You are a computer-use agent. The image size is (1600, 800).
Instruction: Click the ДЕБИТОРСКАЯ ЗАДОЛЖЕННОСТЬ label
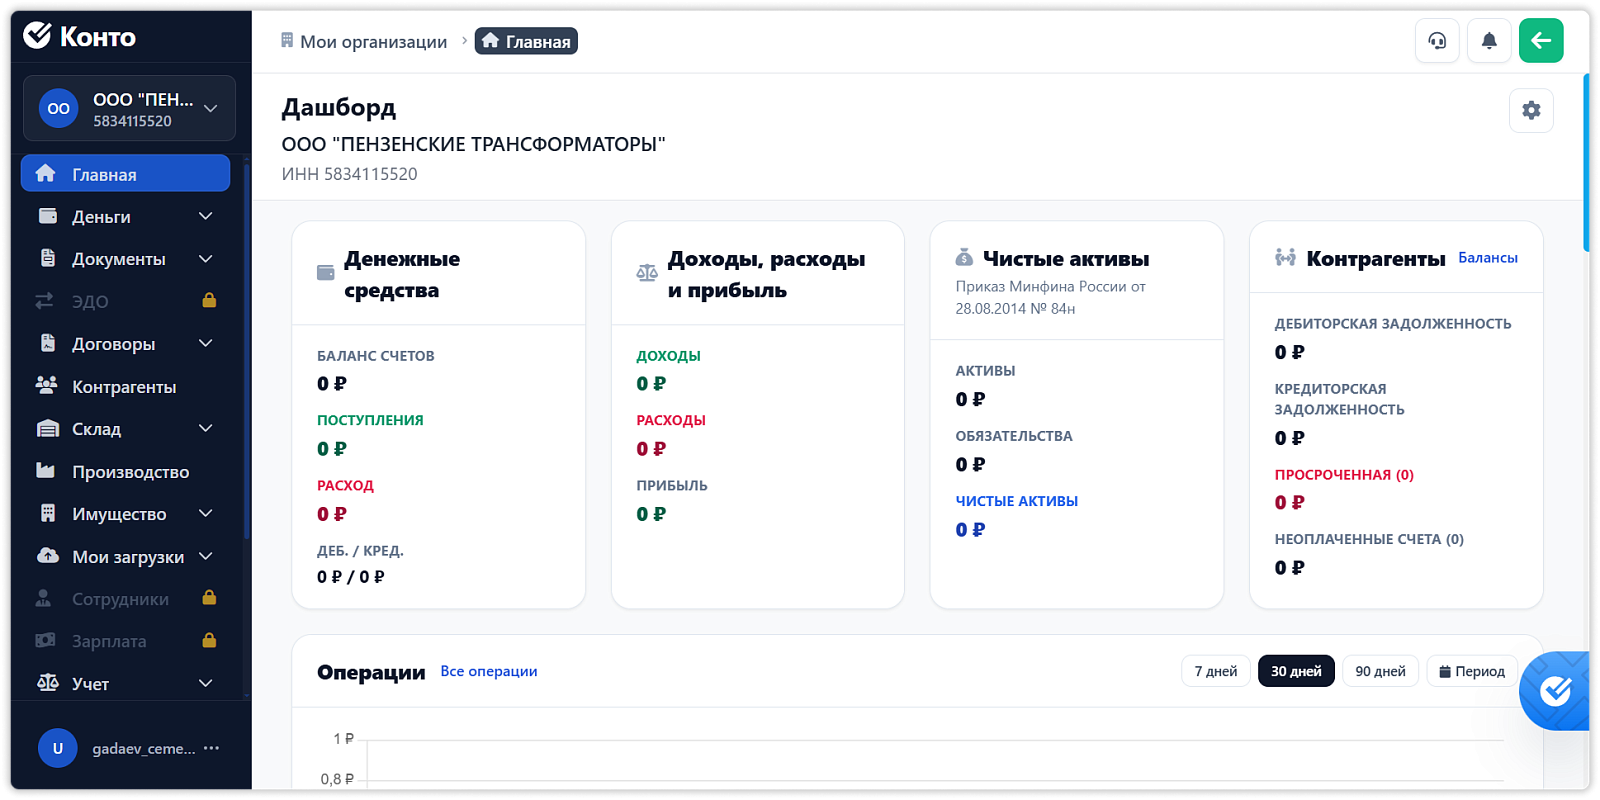pyautogui.click(x=1393, y=323)
